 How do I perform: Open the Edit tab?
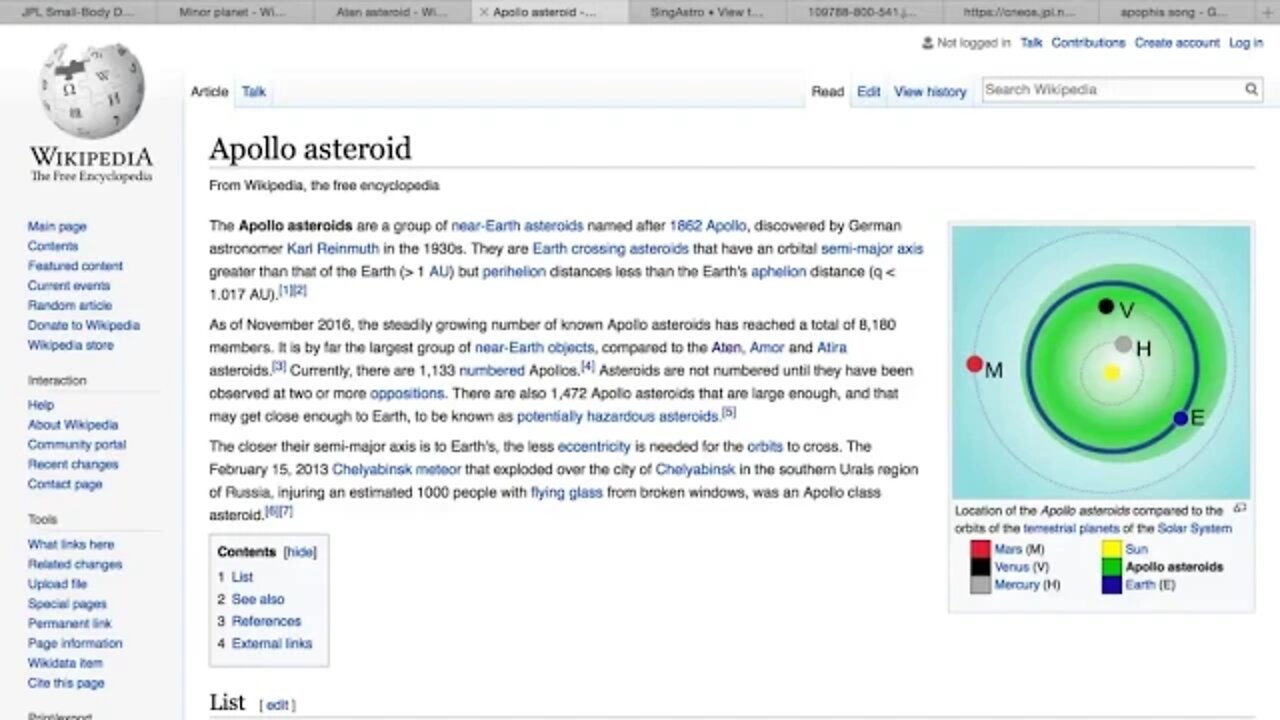click(869, 91)
